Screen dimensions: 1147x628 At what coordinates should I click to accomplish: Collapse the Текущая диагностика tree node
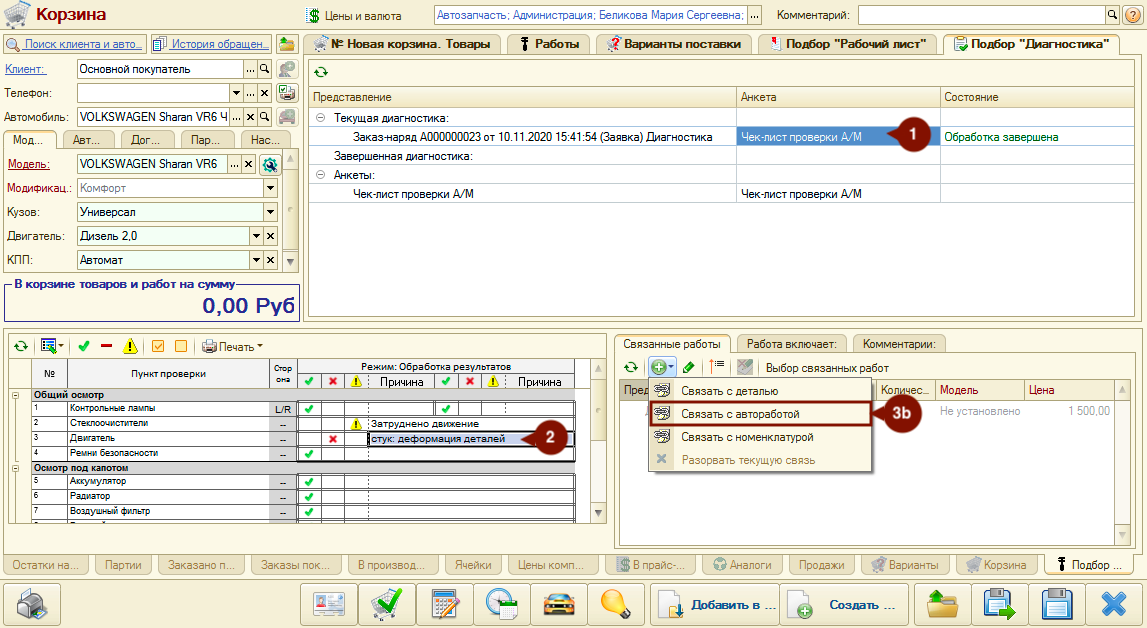tap(320, 118)
